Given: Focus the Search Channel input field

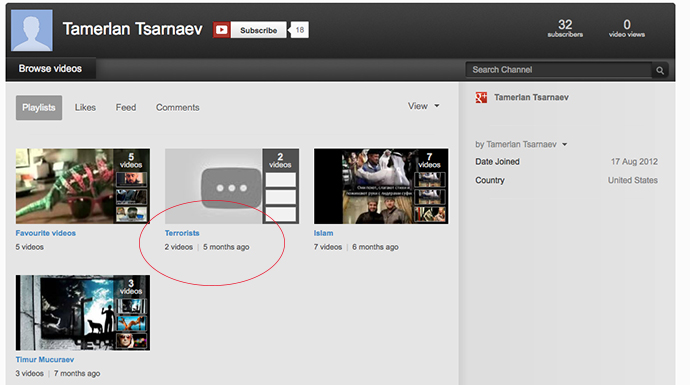Looking at the screenshot, I should tap(559, 70).
